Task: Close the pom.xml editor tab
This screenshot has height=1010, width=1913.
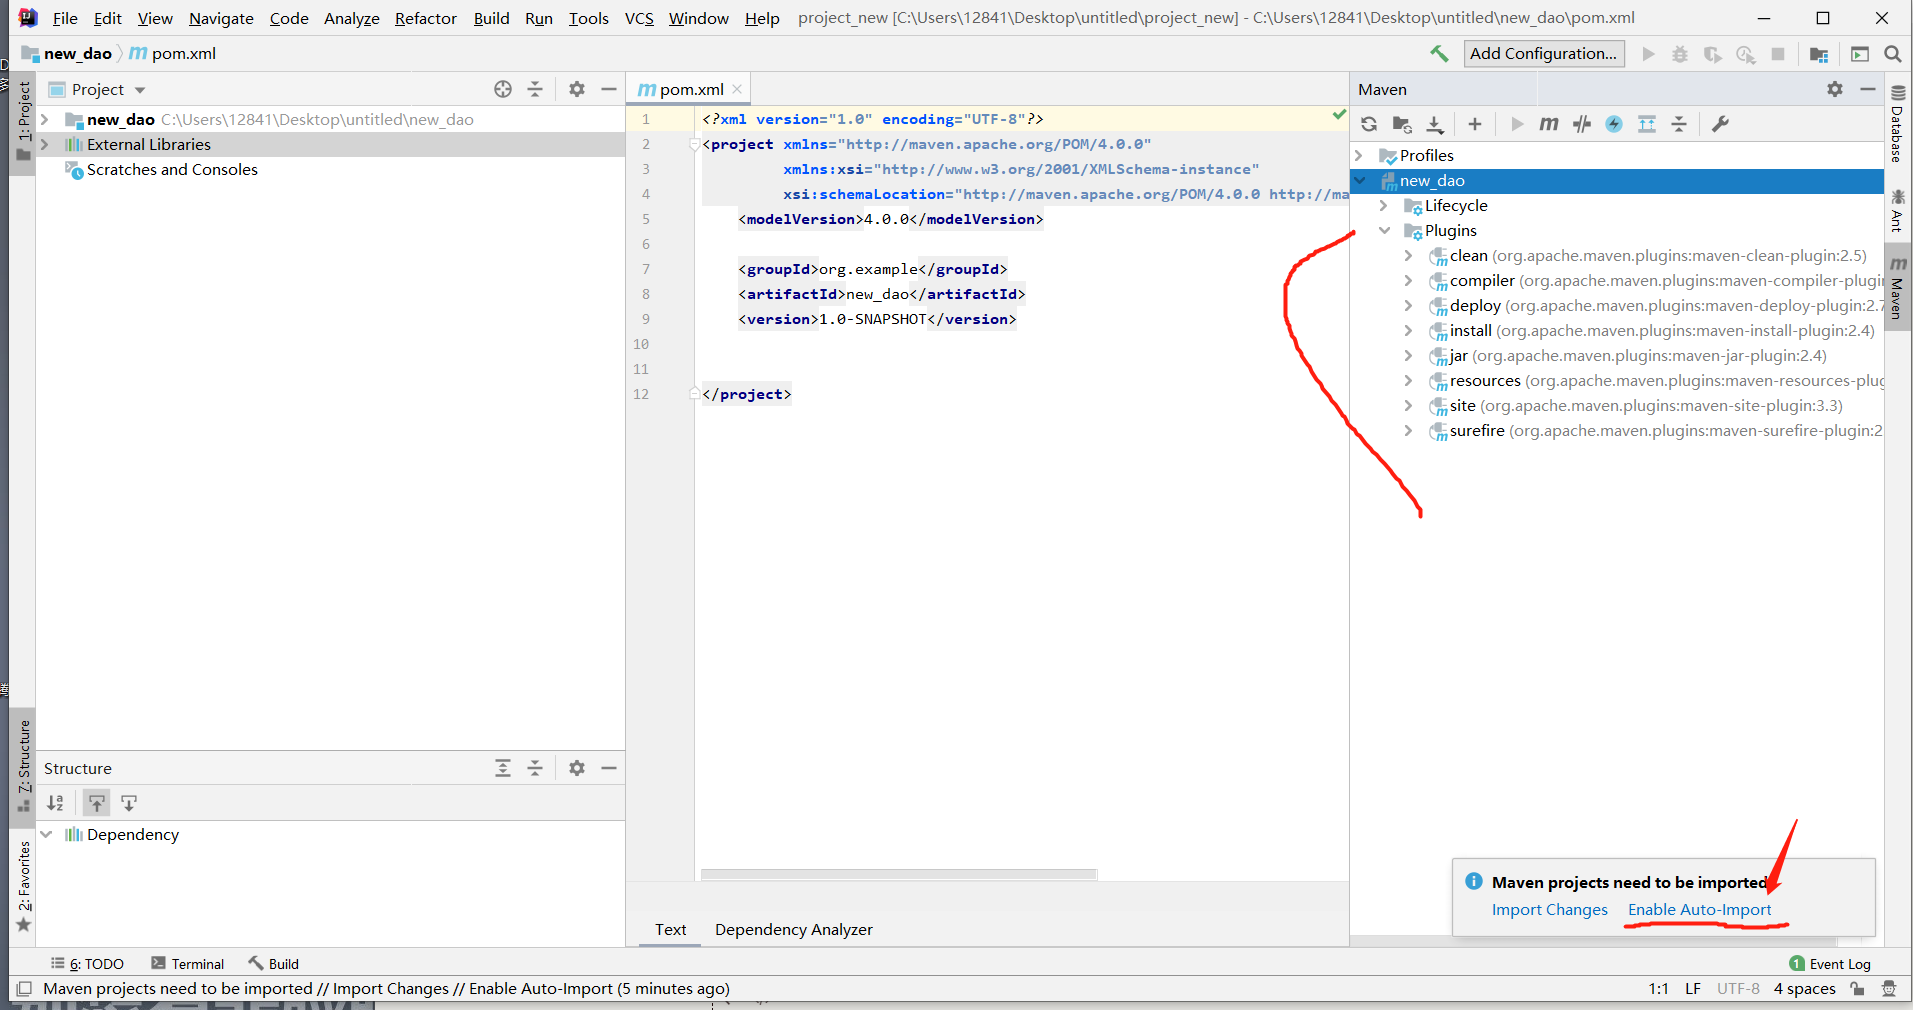Action: tap(737, 89)
